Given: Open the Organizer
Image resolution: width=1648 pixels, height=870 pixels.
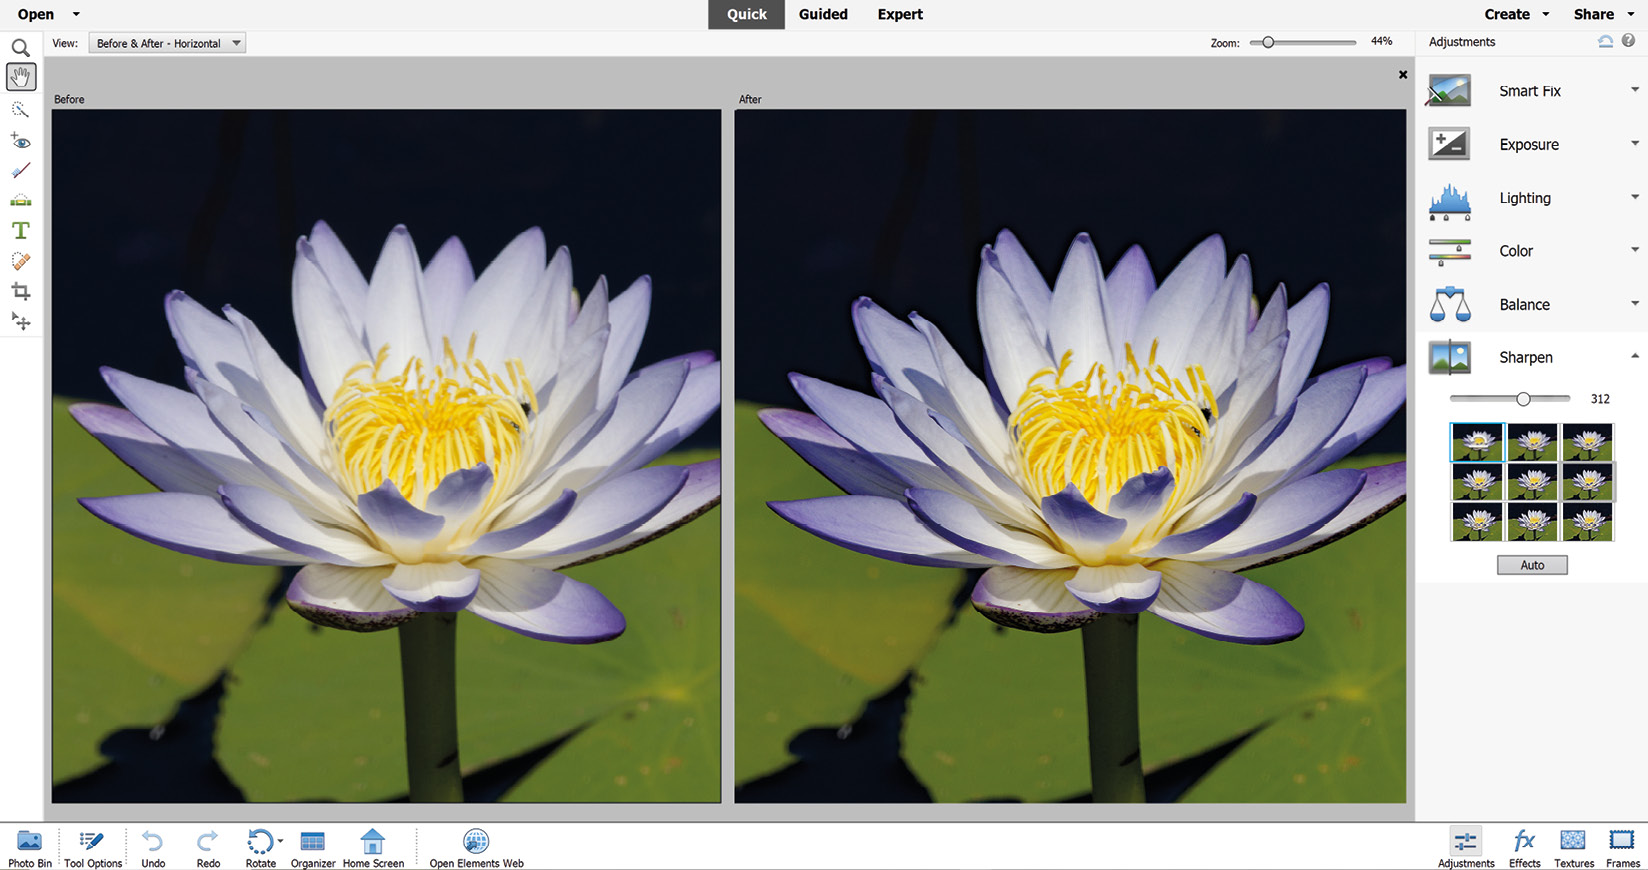Looking at the screenshot, I should pos(313,848).
